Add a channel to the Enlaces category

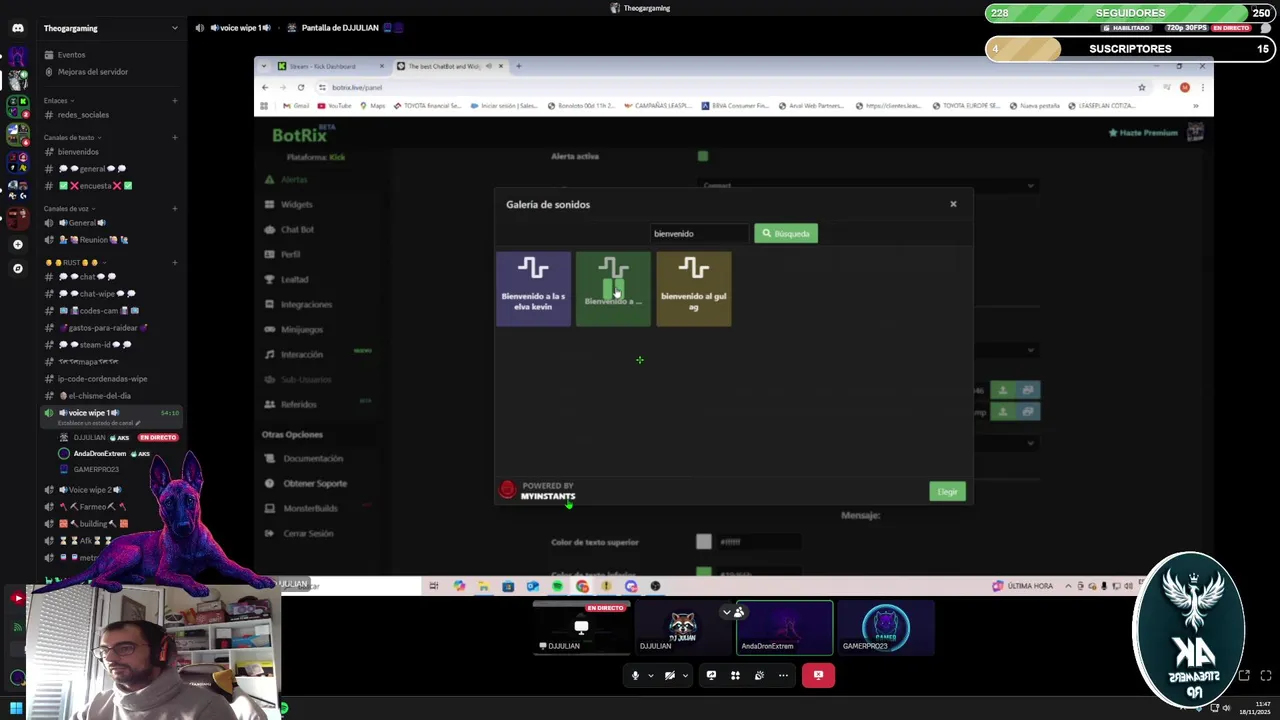pyautogui.click(x=174, y=100)
